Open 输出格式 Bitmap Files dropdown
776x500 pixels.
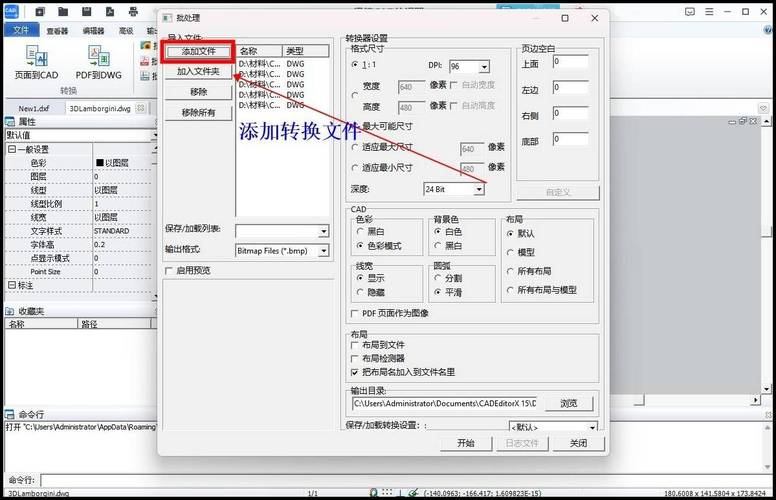point(323,251)
